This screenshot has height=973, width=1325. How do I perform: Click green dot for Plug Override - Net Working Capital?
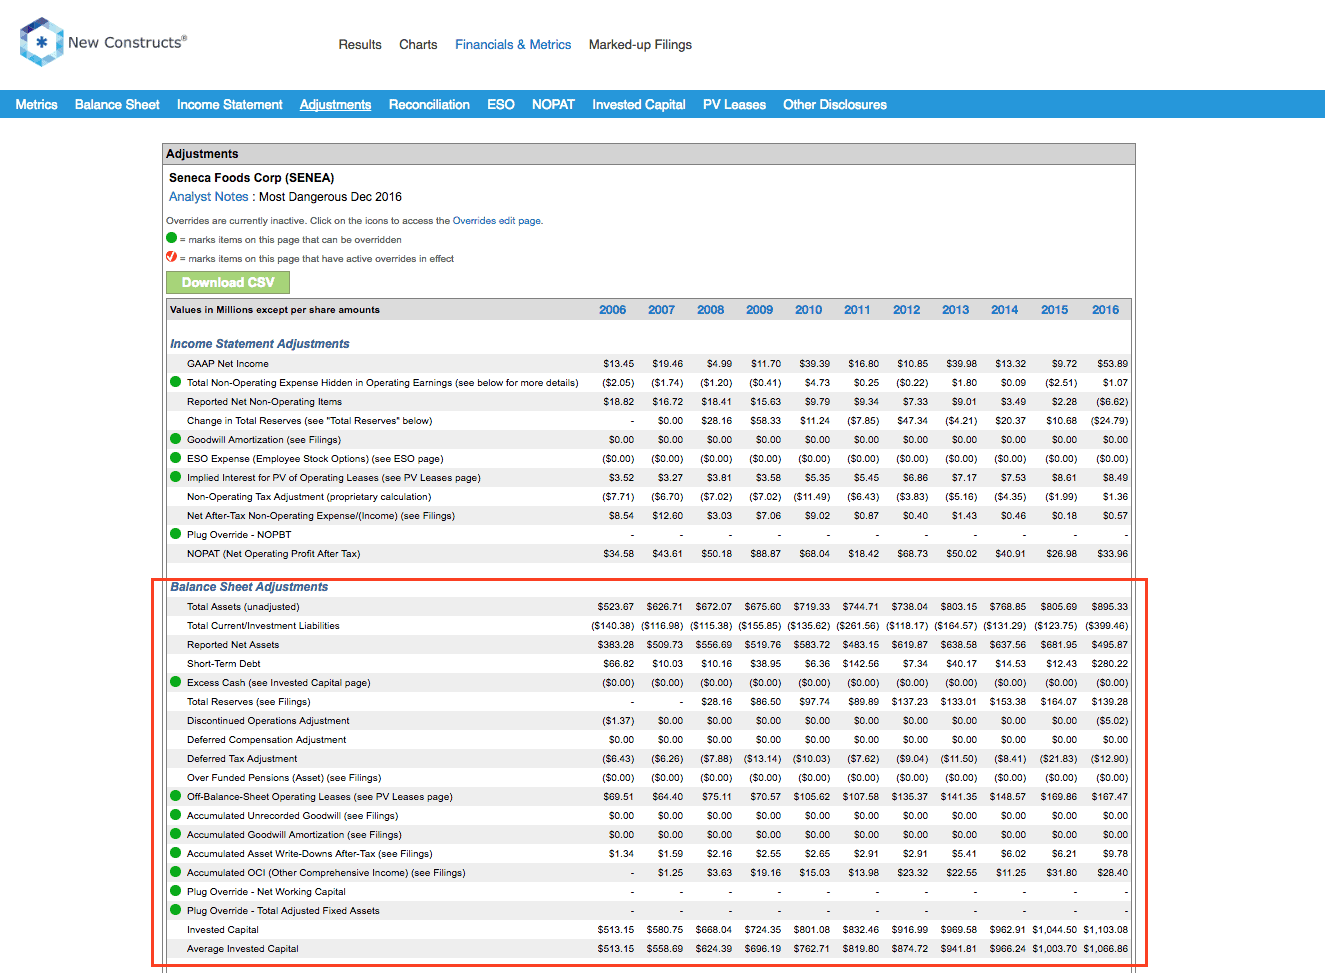coord(175,891)
